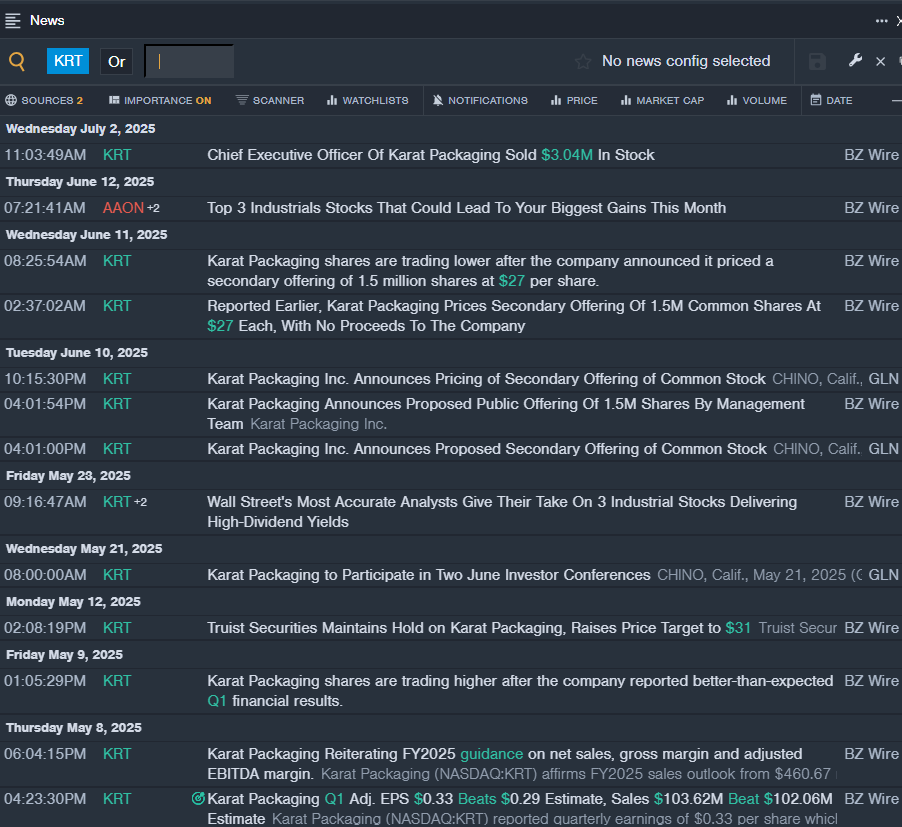Viewport: 902px width, 827px height.
Task: Open the Price filter
Action: [574, 101]
